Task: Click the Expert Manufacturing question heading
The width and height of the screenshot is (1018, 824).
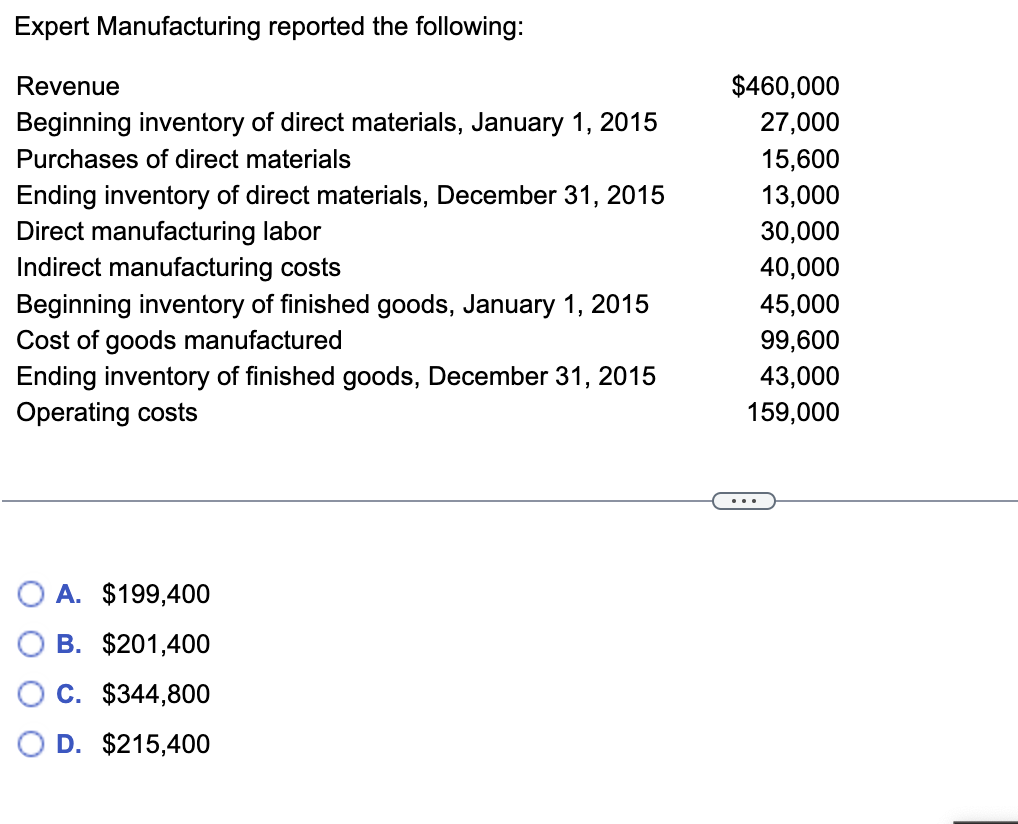Action: [x=267, y=26]
